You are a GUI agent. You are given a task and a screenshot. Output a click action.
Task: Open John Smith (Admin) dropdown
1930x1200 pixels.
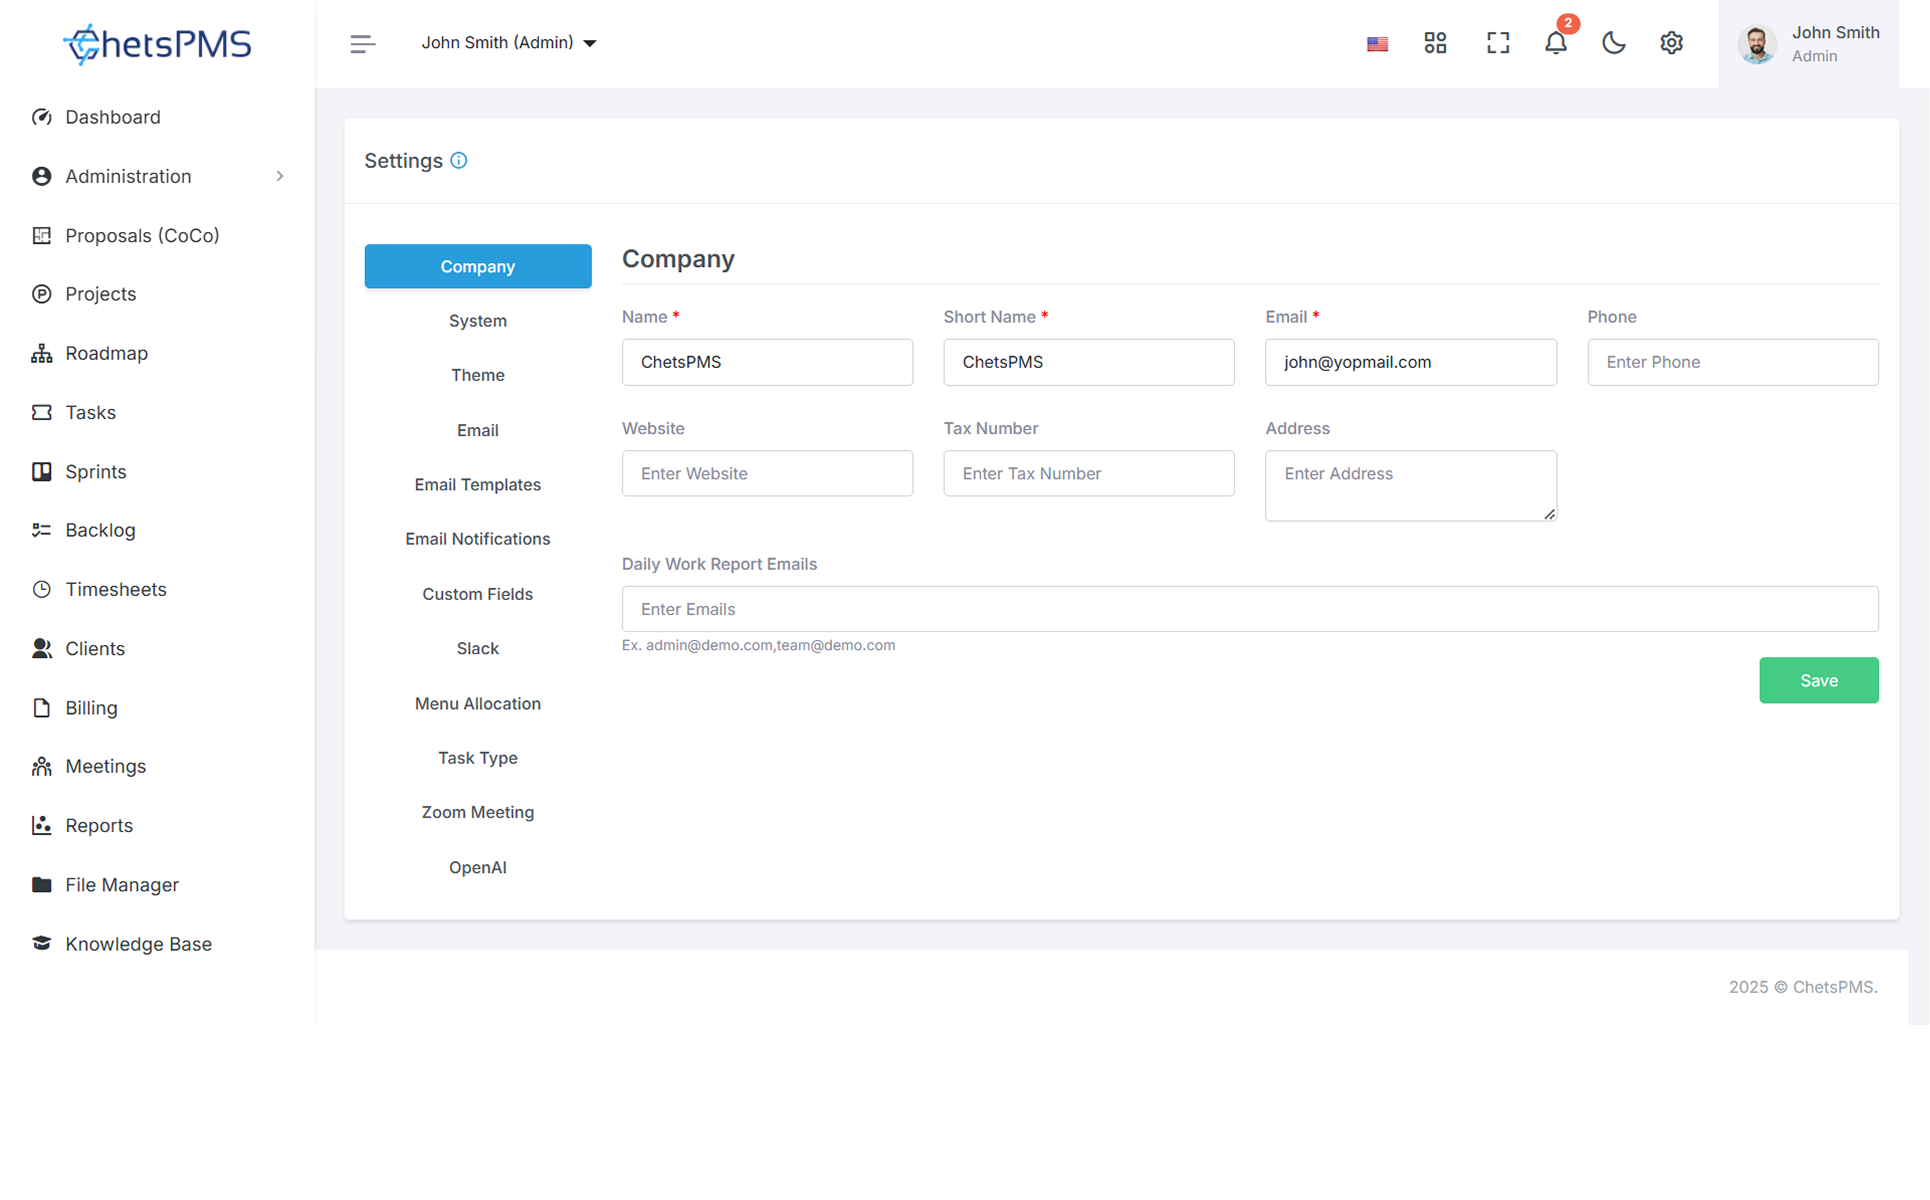click(508, 43)
